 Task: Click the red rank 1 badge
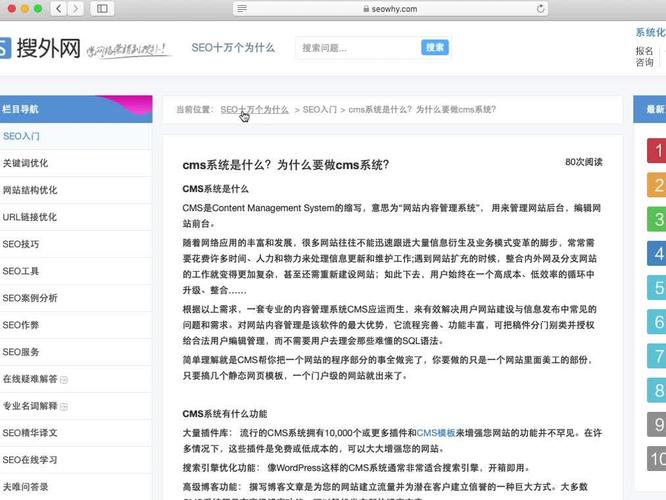tap(657, 150)
